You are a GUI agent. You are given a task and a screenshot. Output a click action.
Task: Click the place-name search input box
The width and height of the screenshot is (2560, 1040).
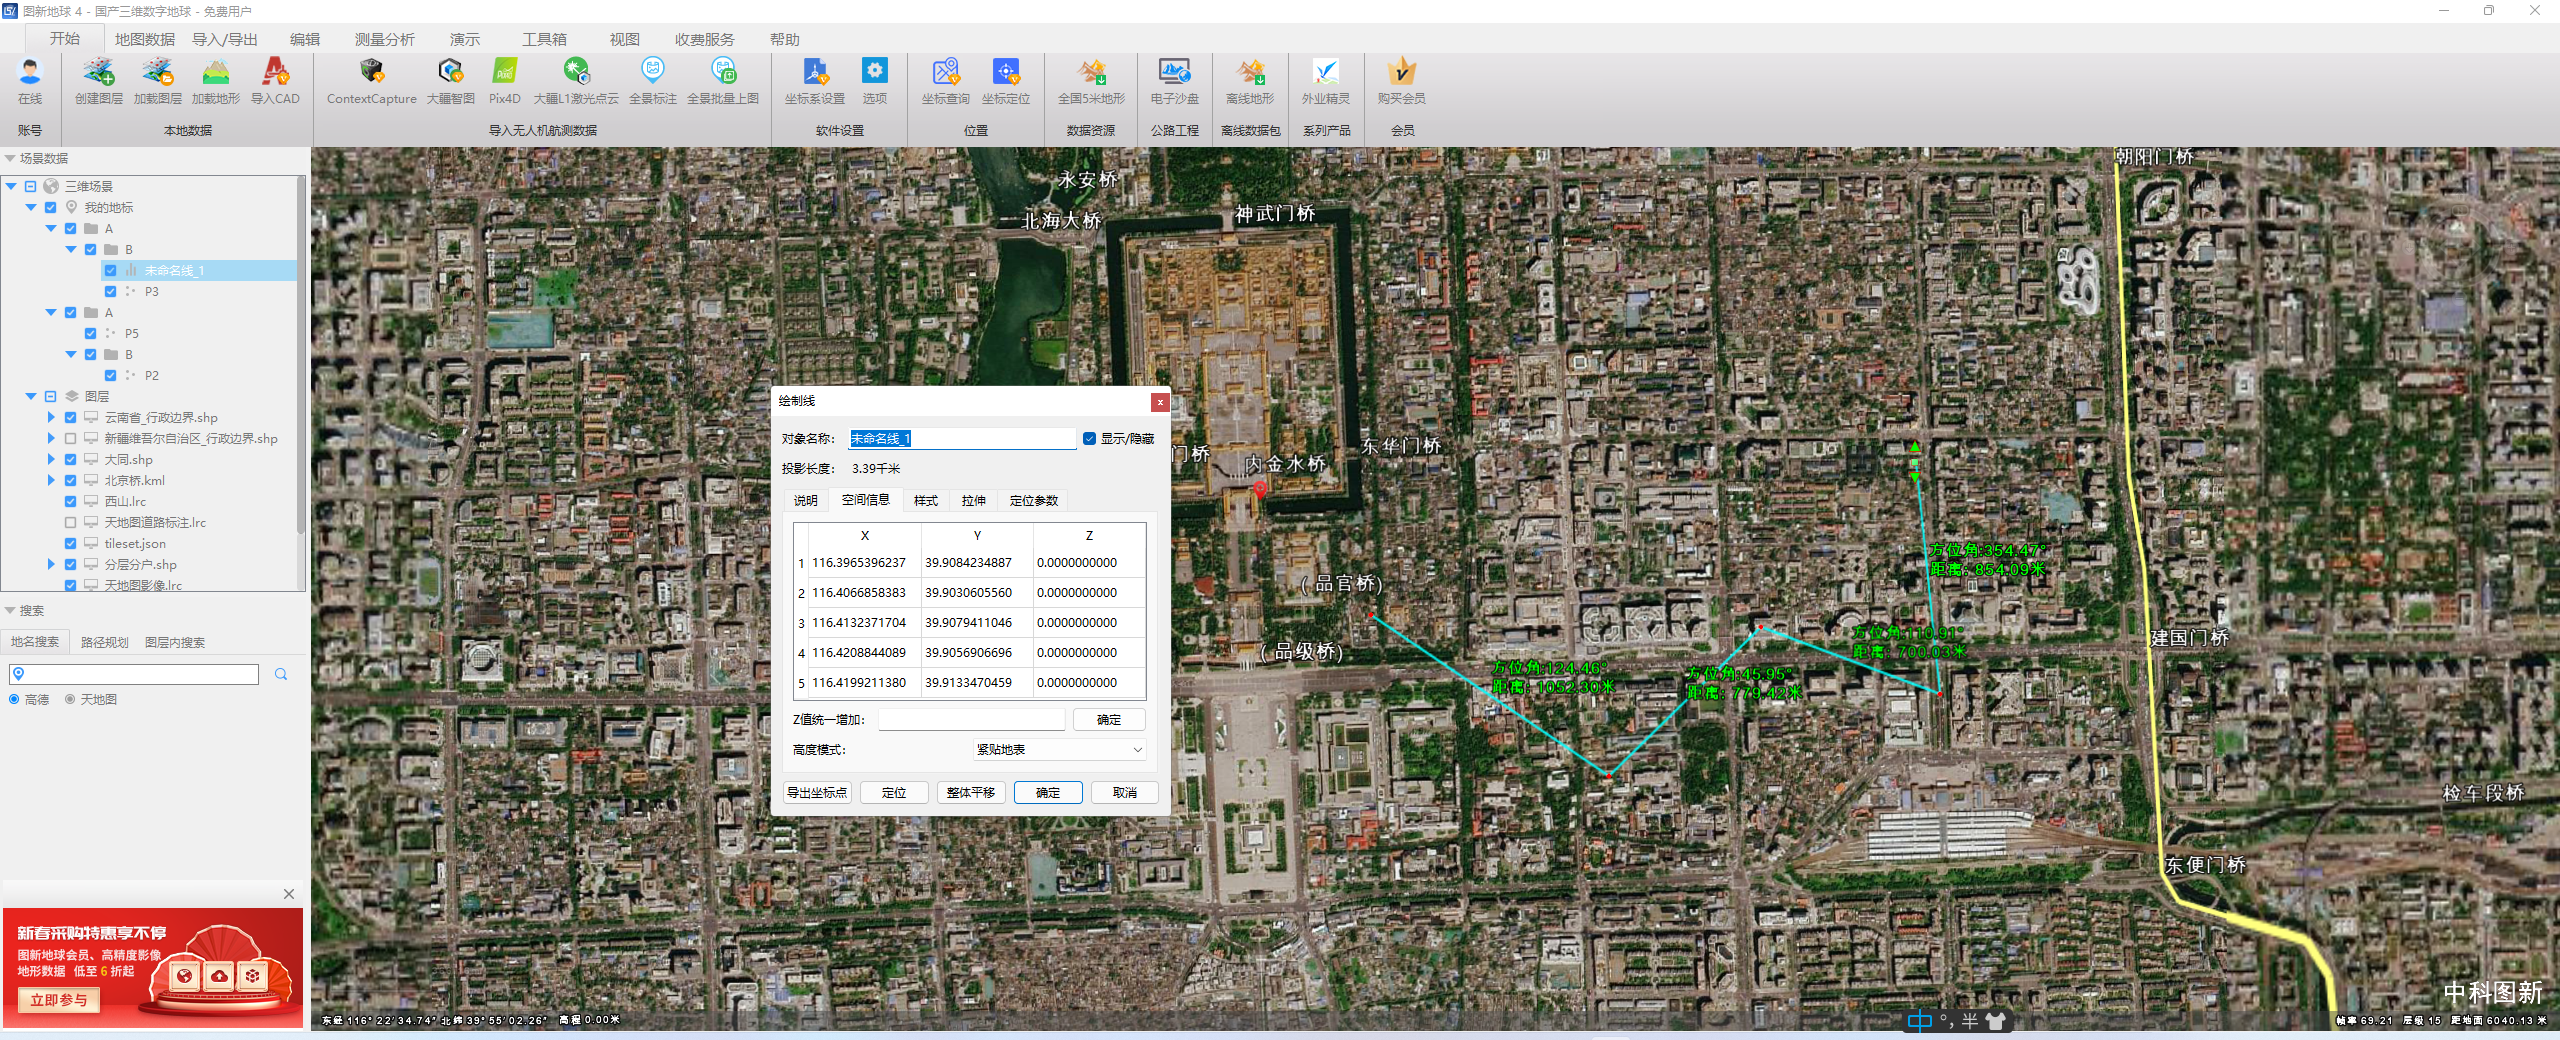134,674
